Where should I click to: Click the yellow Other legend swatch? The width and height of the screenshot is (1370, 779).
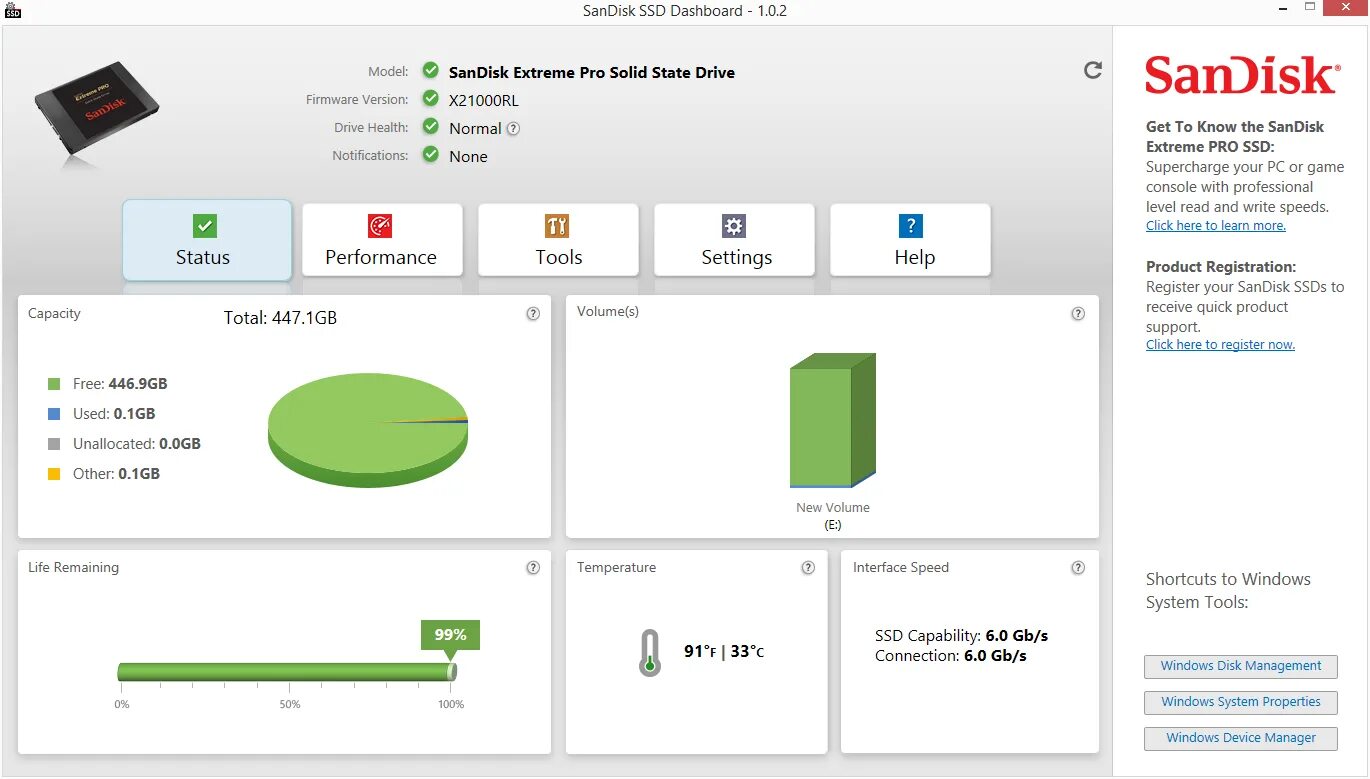54,474
